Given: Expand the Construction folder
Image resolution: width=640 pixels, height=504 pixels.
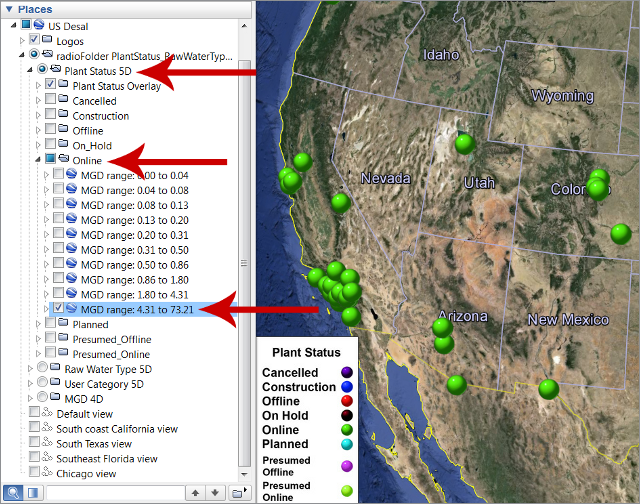Looking at the screenshot, I should 39,116.
